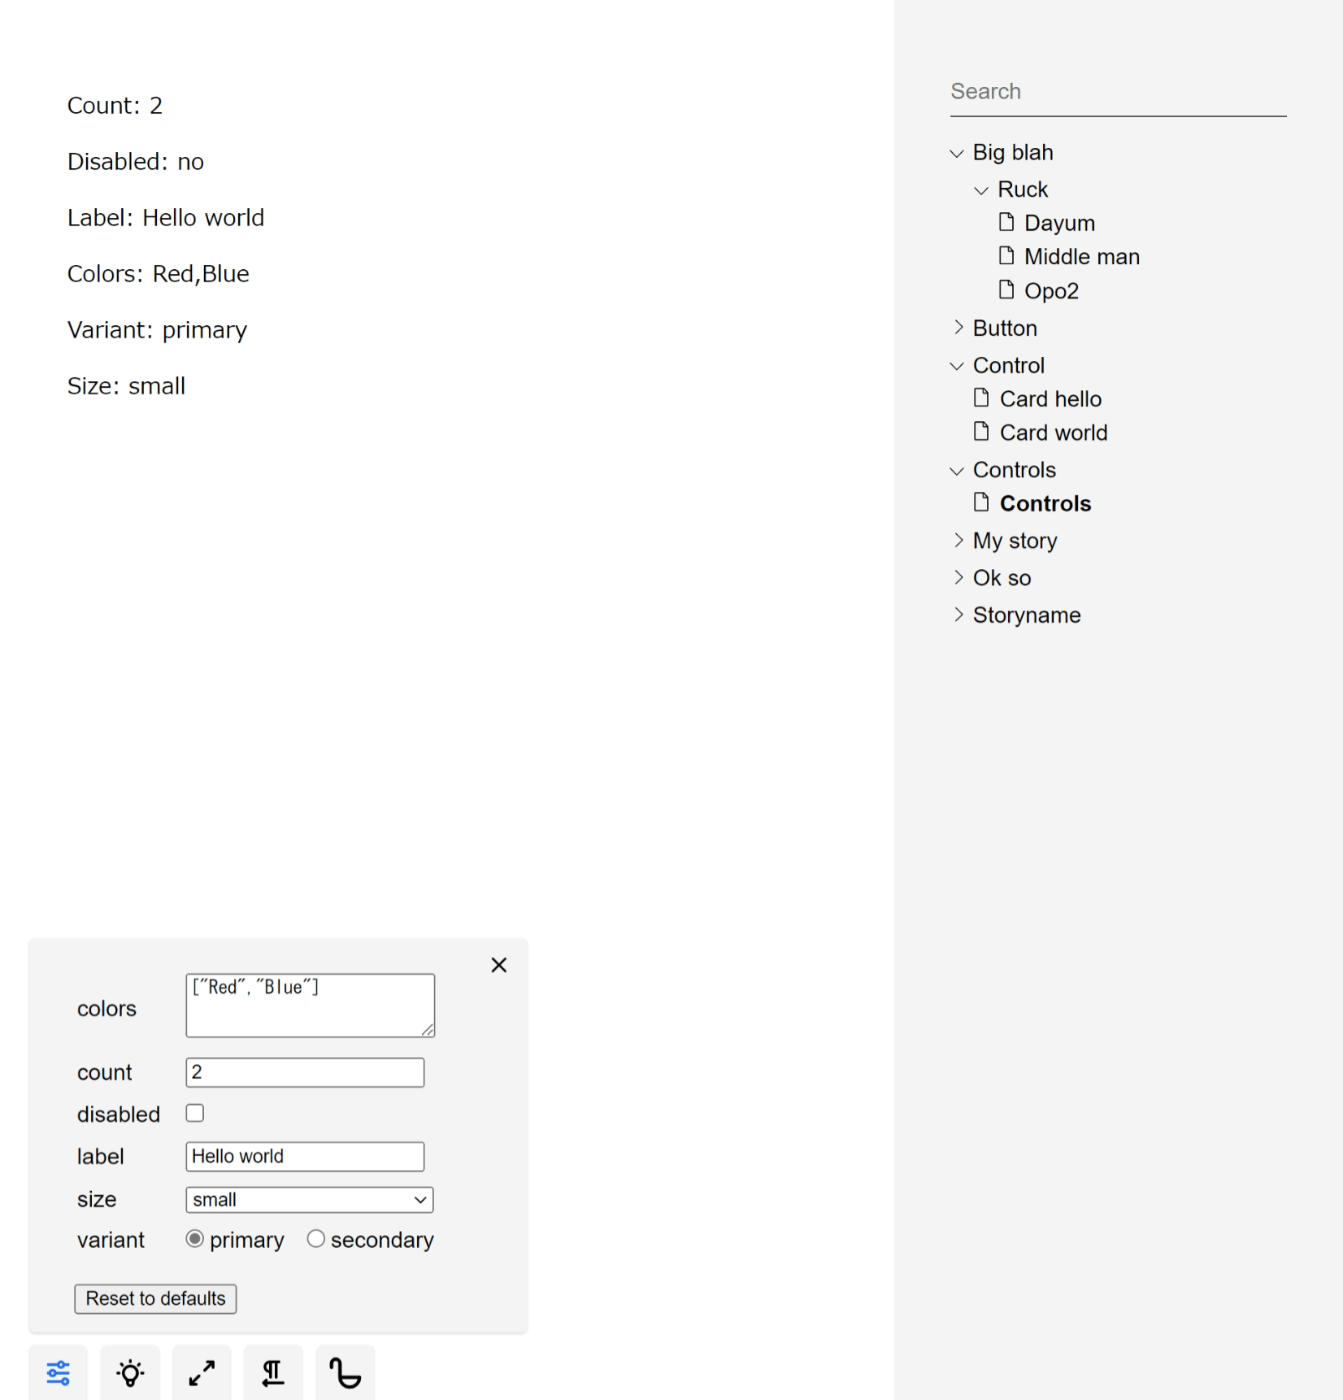1343x1400 pixels.
Task: Expand the Ok so group
Action: click(x=991, y=578)
